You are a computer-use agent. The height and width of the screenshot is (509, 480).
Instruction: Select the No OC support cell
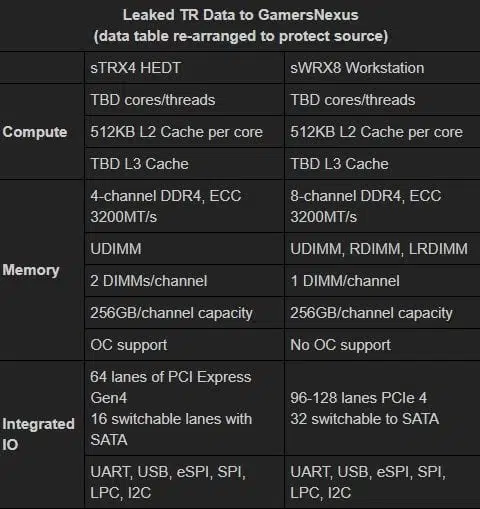[x=382, y=345]
